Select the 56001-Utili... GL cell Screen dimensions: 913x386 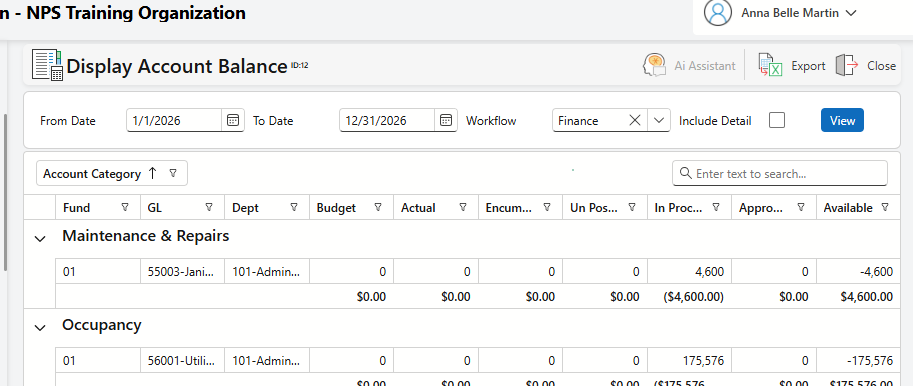pos(182,361)
